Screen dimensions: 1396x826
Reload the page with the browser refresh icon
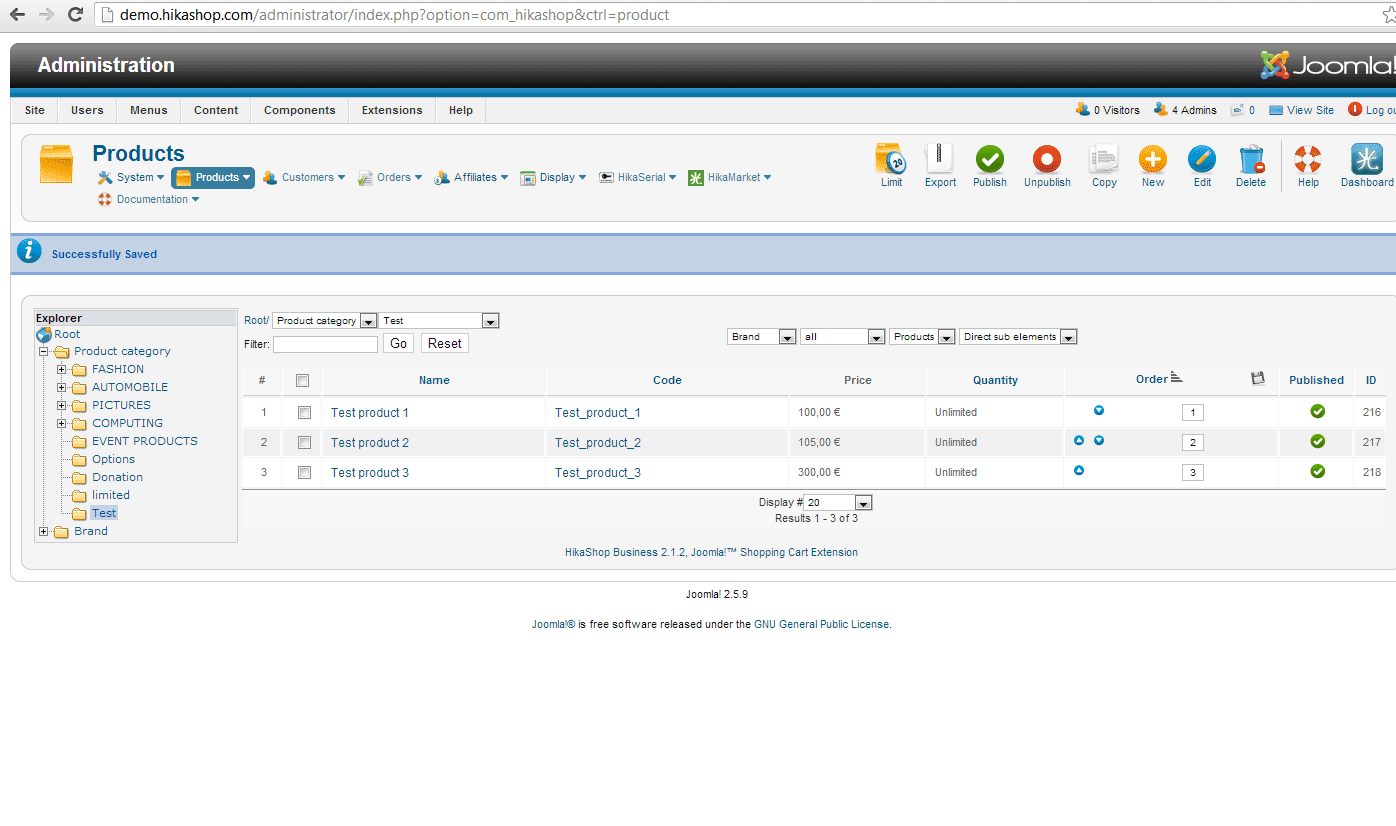point(75,15)
